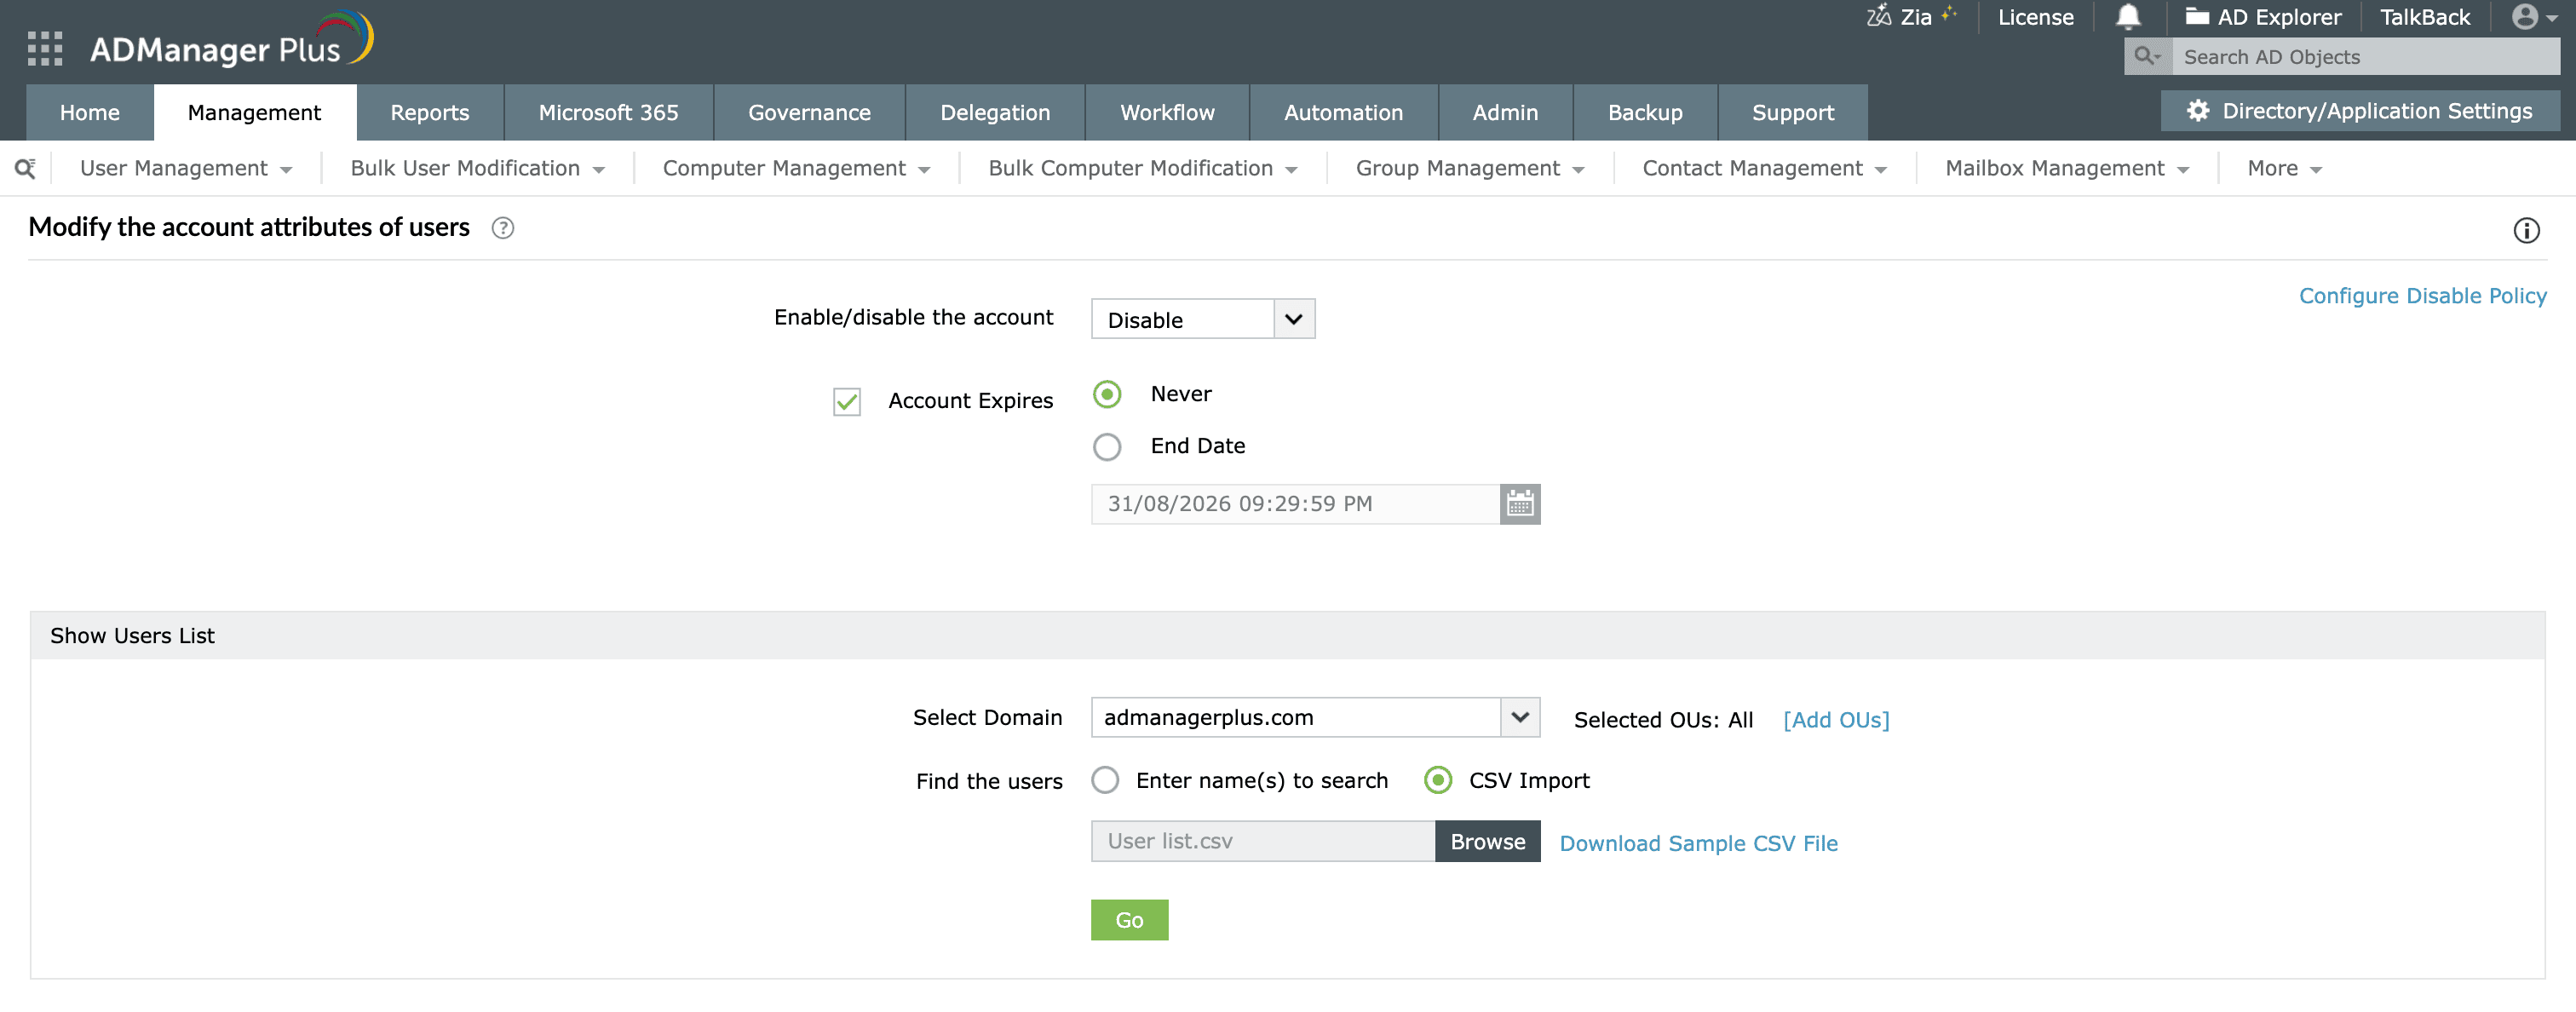Expand the Computer Management menu
This screenshot has height=1012, width=2576.
[796, 168]
